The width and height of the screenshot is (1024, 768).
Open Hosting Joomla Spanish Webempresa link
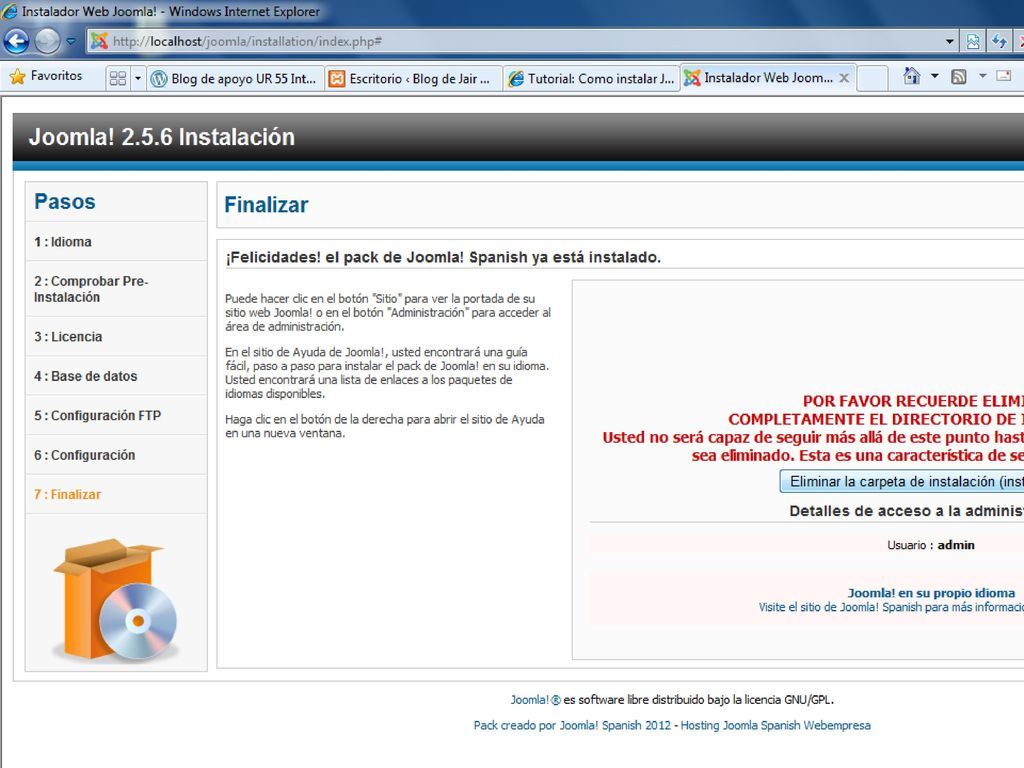[775, 725]
